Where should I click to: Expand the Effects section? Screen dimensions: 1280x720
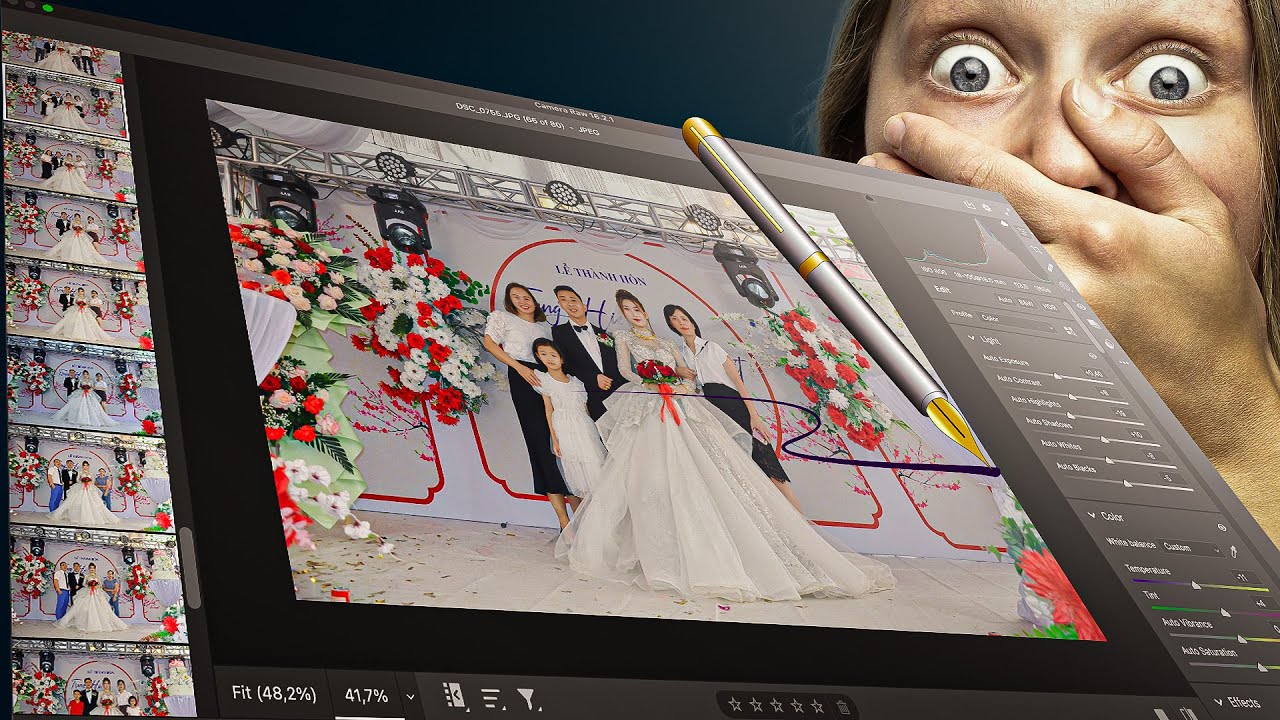coord(1218,701)
